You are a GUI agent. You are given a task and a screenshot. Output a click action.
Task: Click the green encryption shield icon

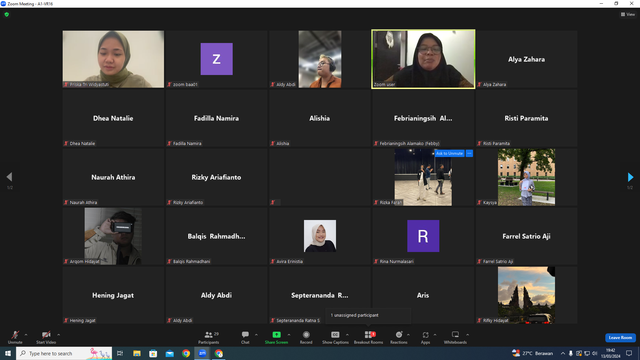7,14
